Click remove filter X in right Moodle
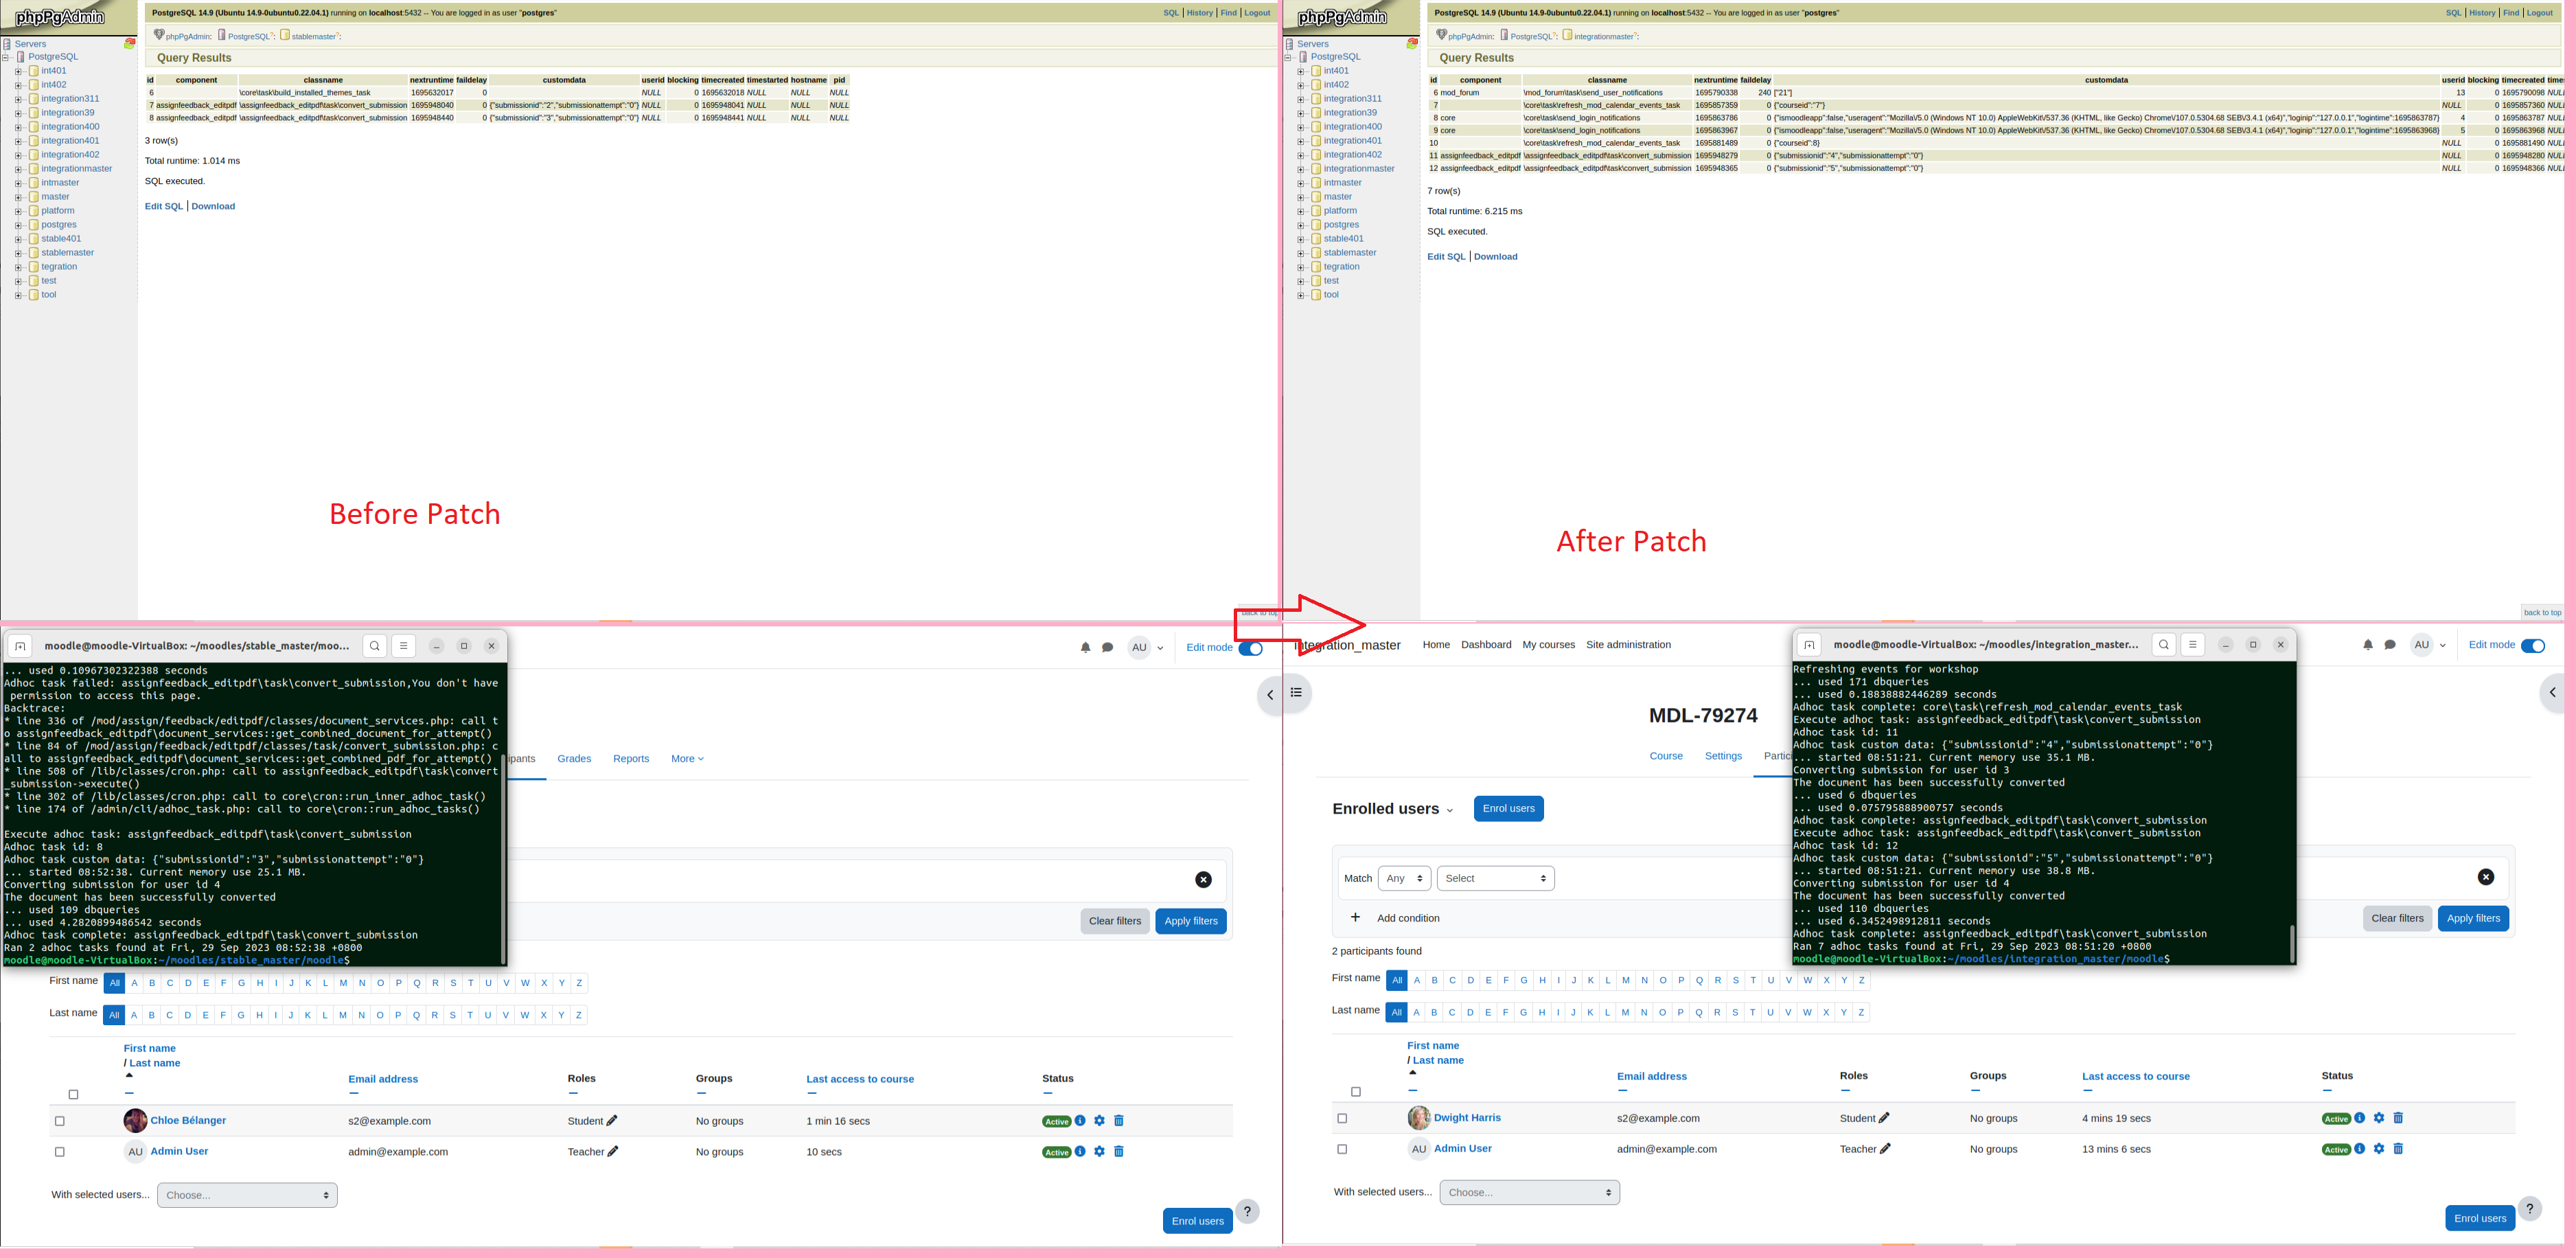 2485,877
